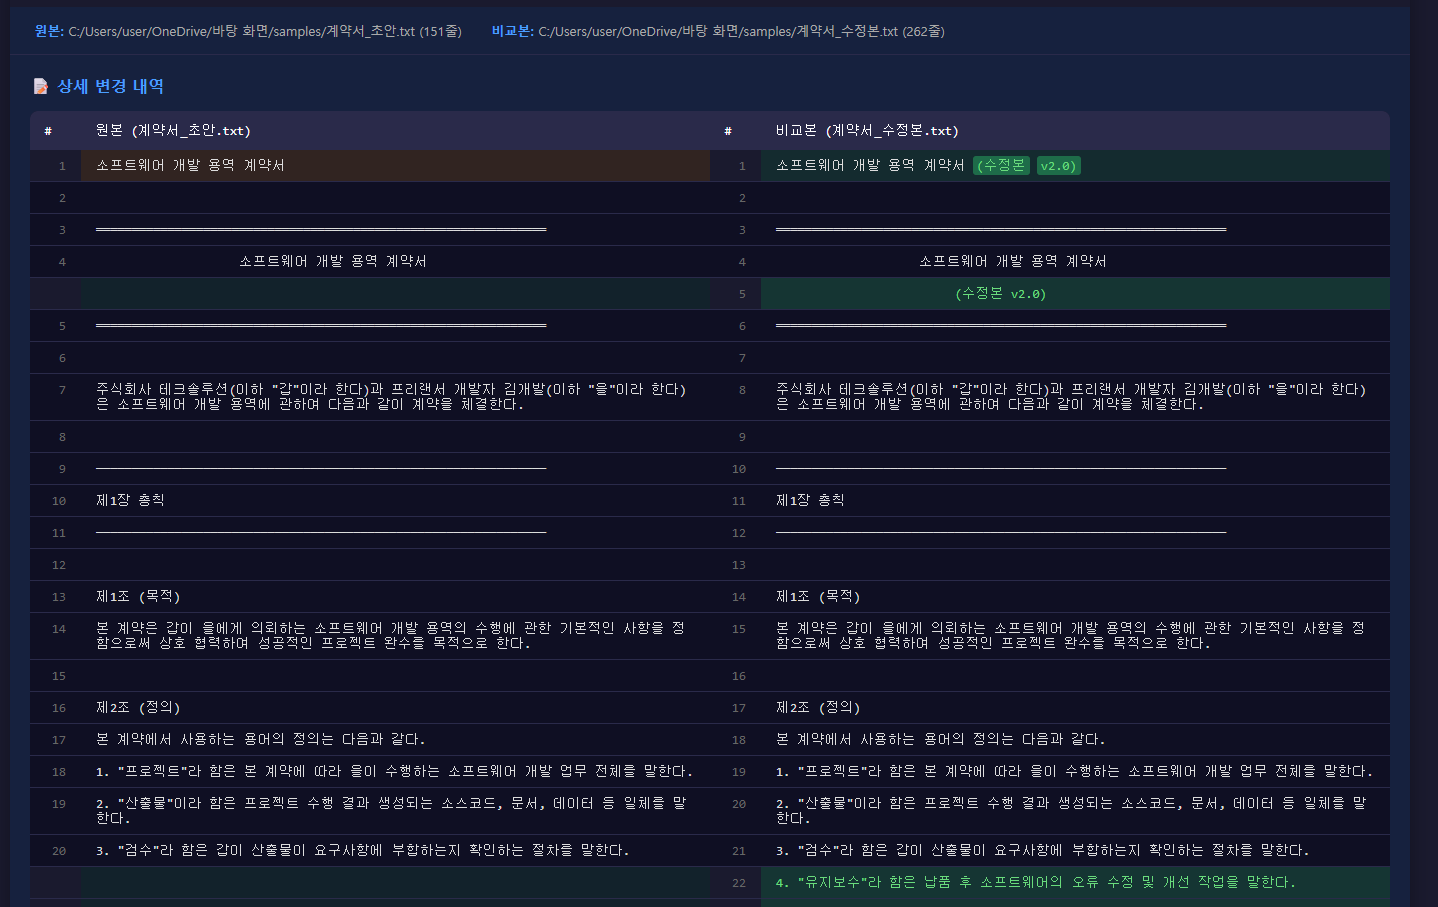The image size is (1438, 907).
Task: Click the # header of the comparison pane
Action: pyautogui.click(x=728, y=131)
